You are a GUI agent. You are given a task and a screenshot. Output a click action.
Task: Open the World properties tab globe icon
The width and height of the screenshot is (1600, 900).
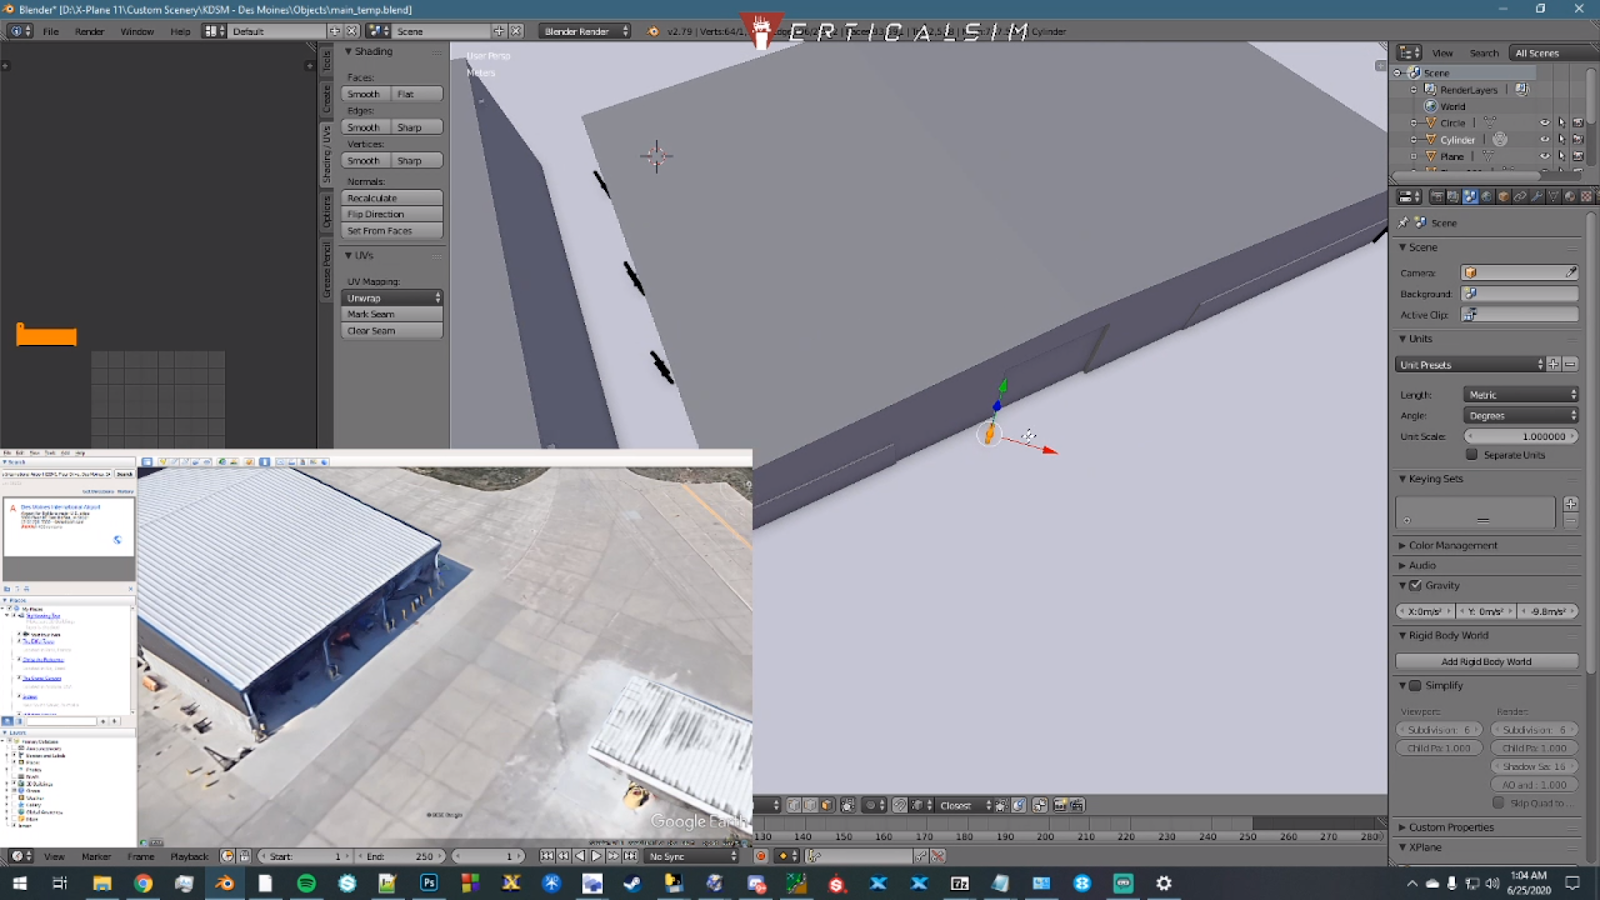click(1486, 197)
